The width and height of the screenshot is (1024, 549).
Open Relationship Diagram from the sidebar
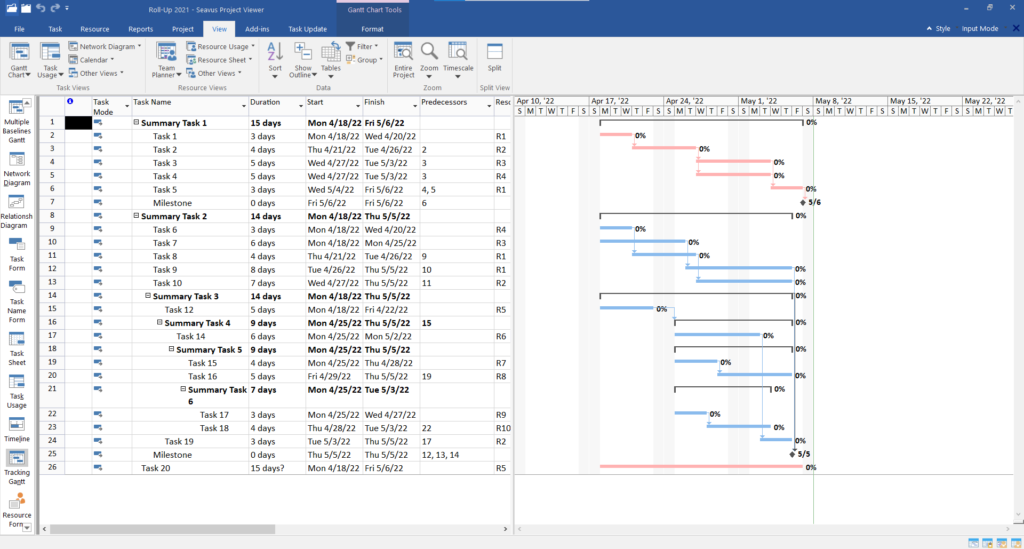(x=16, y=212)
